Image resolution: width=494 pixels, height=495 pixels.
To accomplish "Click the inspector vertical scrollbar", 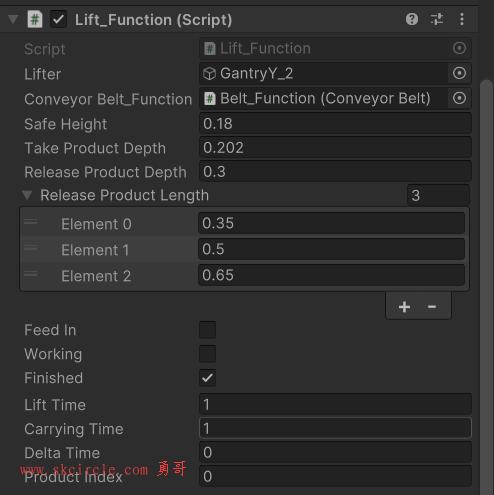I will pyautogui.click(x=487, y=287).
